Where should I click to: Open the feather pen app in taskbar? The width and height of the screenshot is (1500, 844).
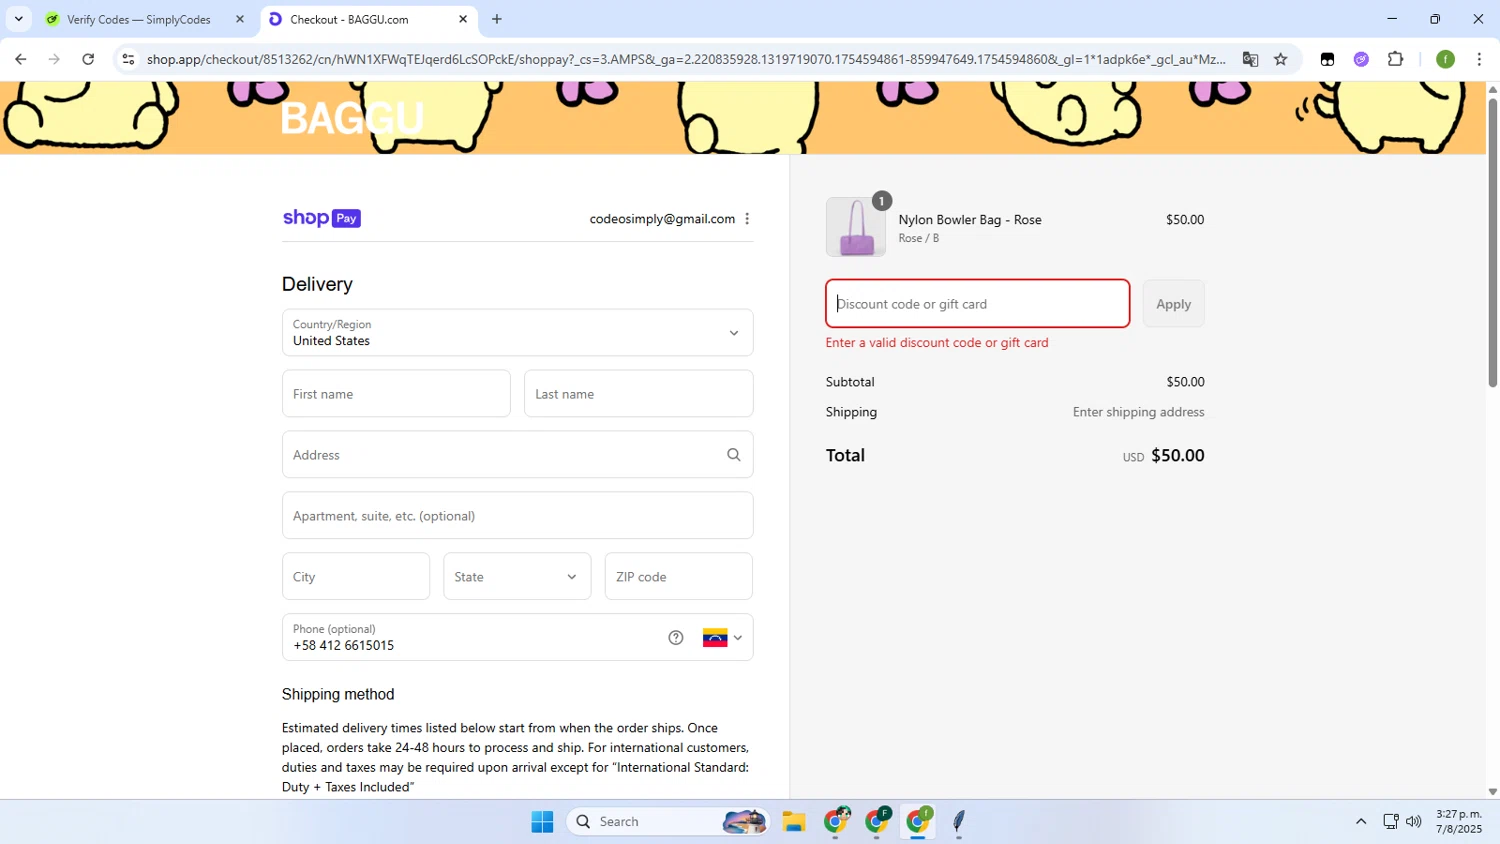pyautogui.click(x=959, y=822)
